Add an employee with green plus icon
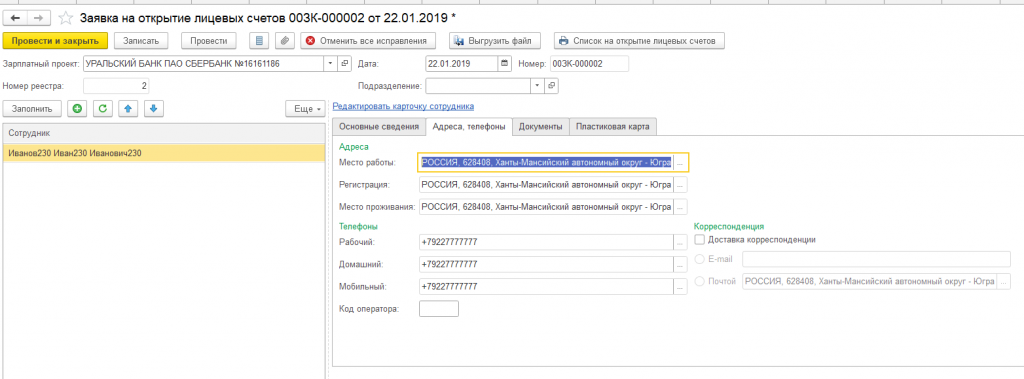1024x379 pixels. (77, 109)
